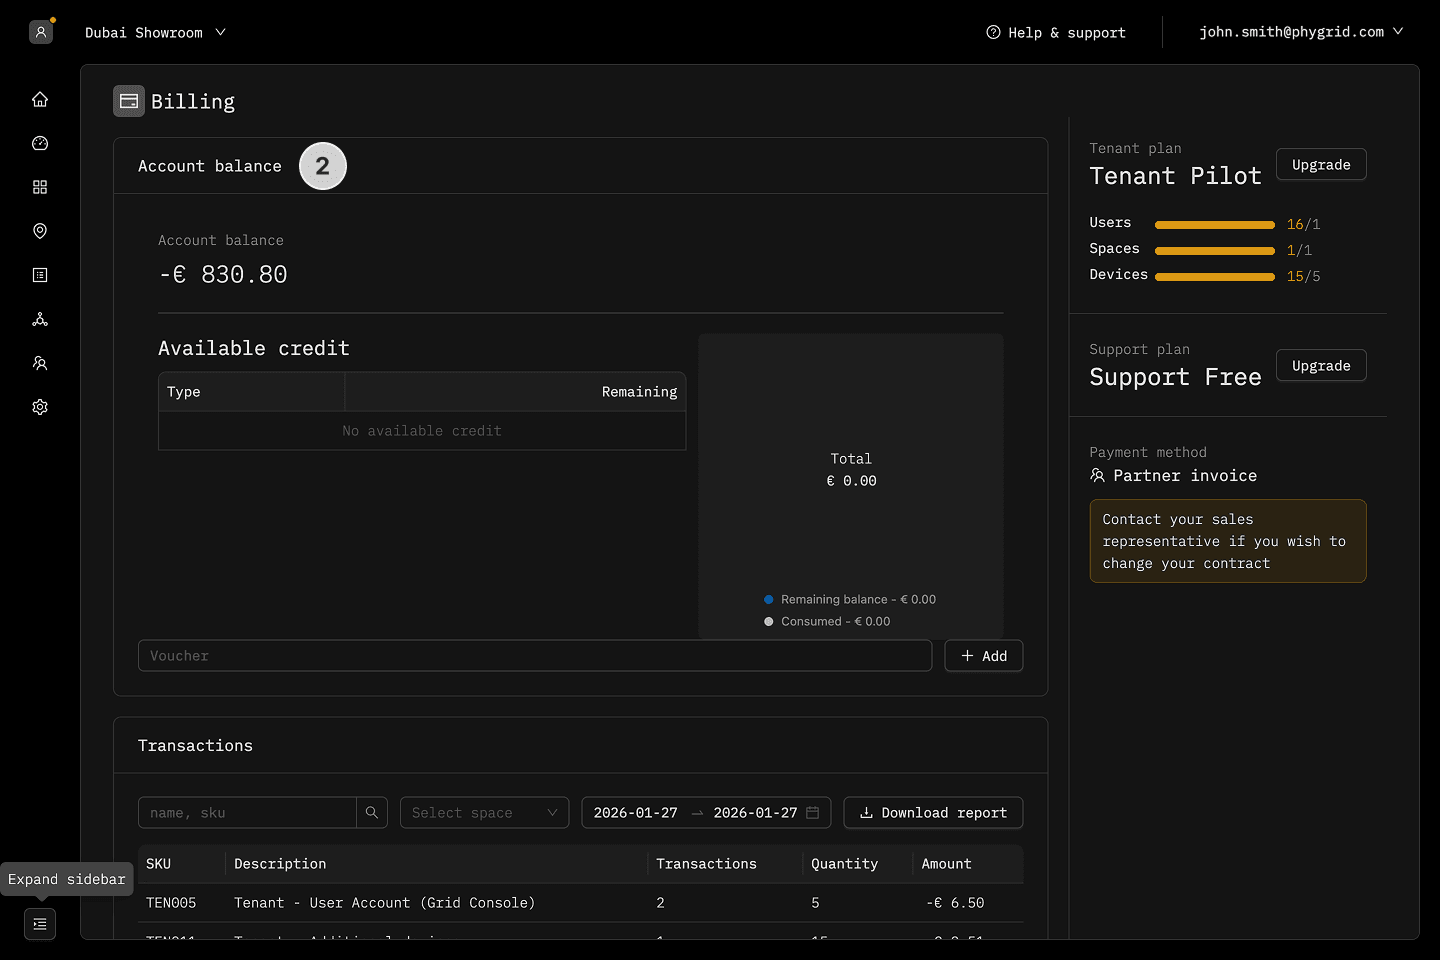Open the dashboard gauge icon in sidebar
Image resolution: width=1440 pixels, height=960 pixels.
click(x=40, y=143)
